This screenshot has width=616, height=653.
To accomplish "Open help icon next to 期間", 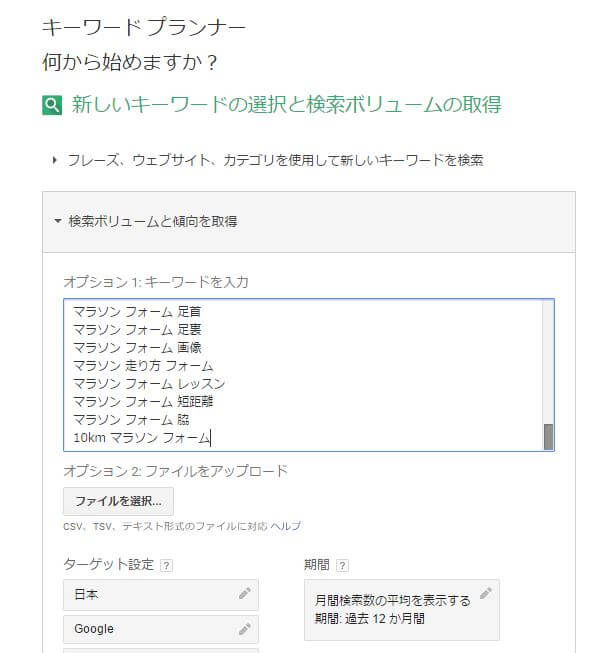I will point(342,566).
